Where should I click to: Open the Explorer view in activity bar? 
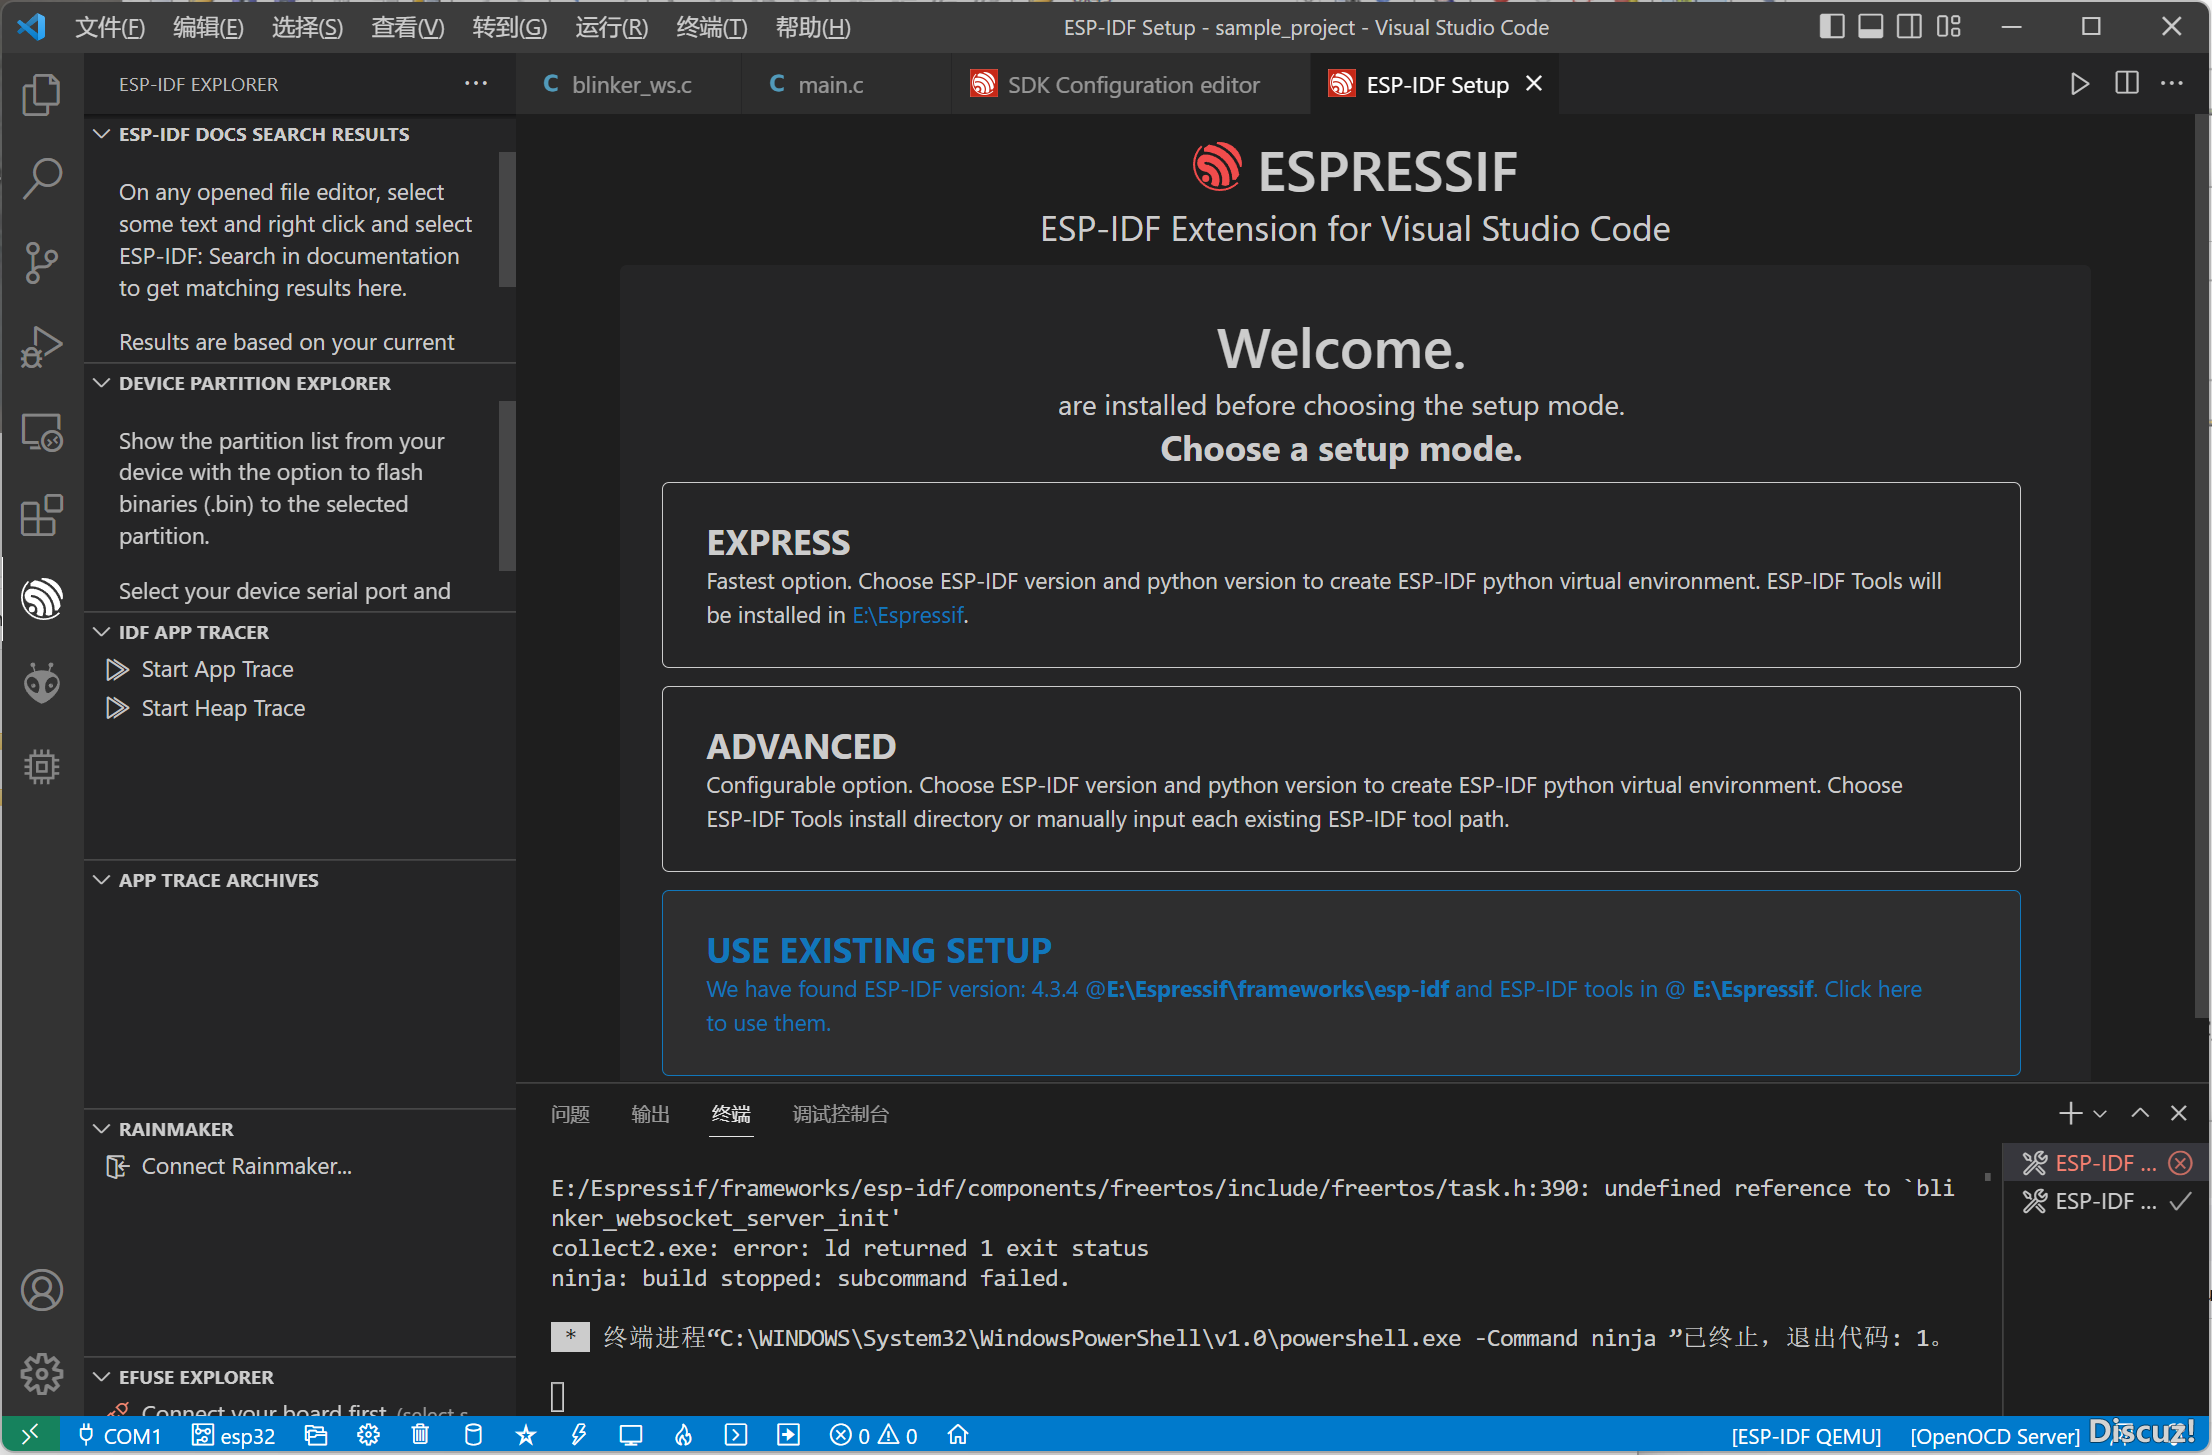tap(42, 94)
